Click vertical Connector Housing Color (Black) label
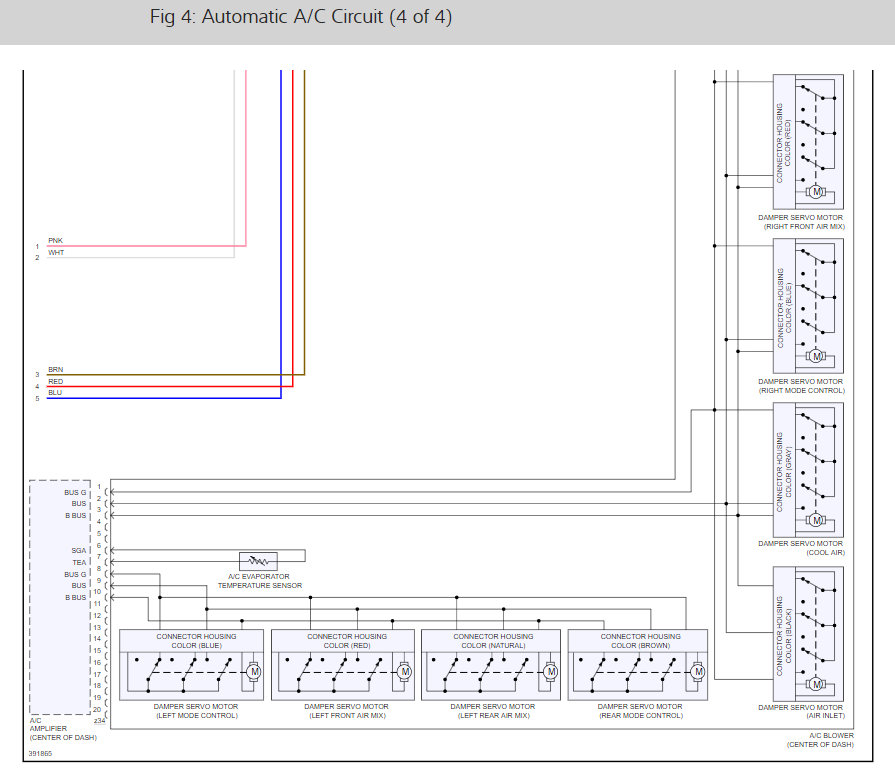Screen dimensions: 895x781 tap(784, 636)
